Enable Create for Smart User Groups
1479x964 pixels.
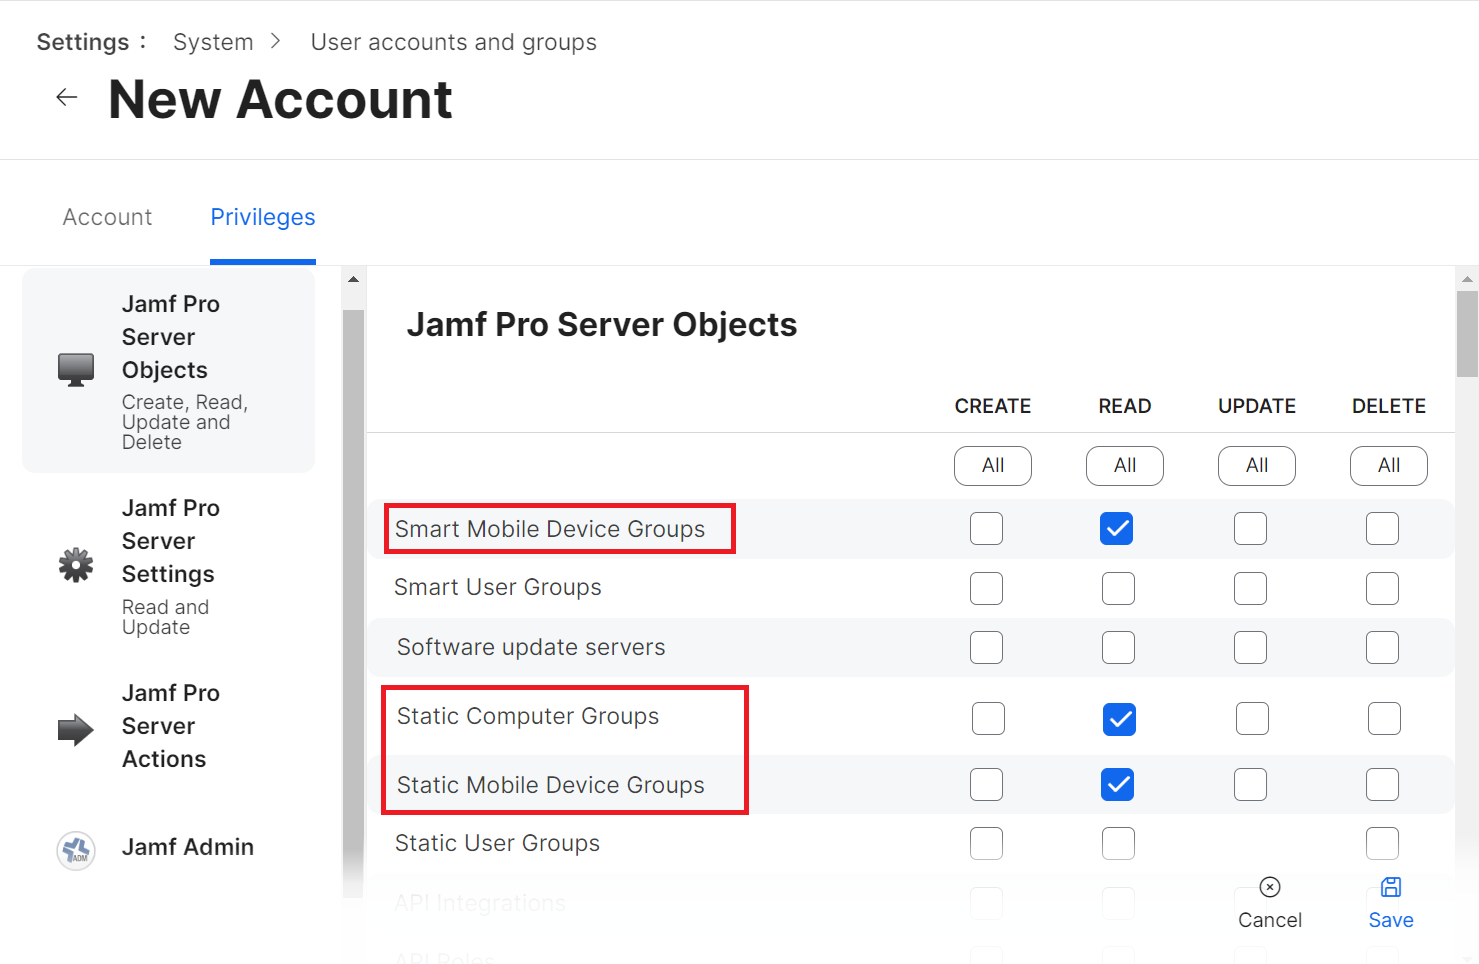(x=986, y=588)
